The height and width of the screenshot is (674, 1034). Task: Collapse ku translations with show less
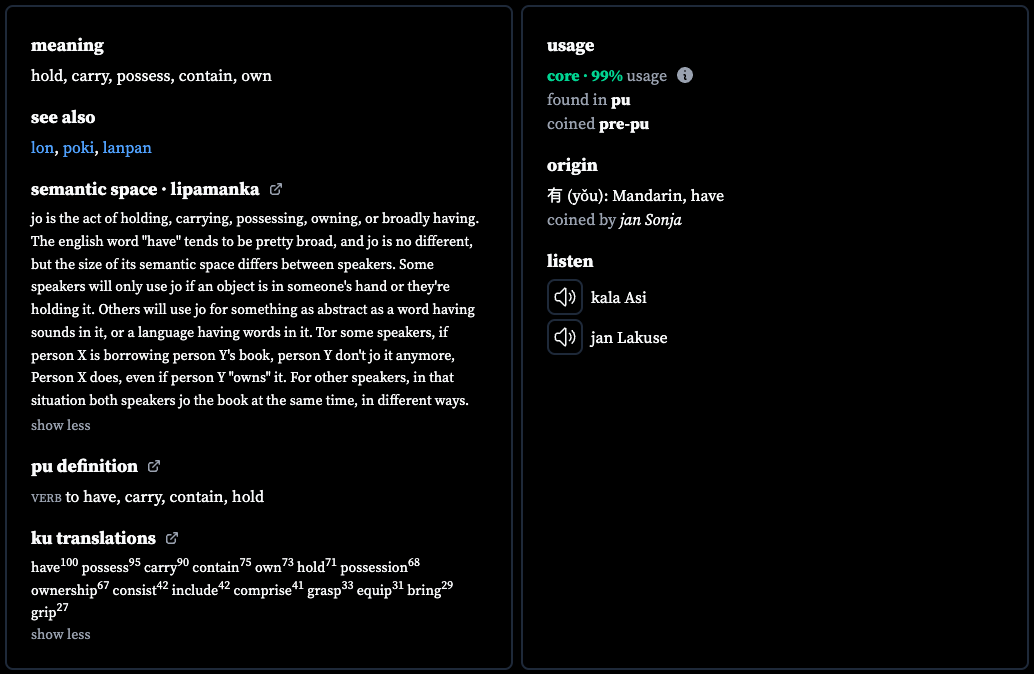61,634
